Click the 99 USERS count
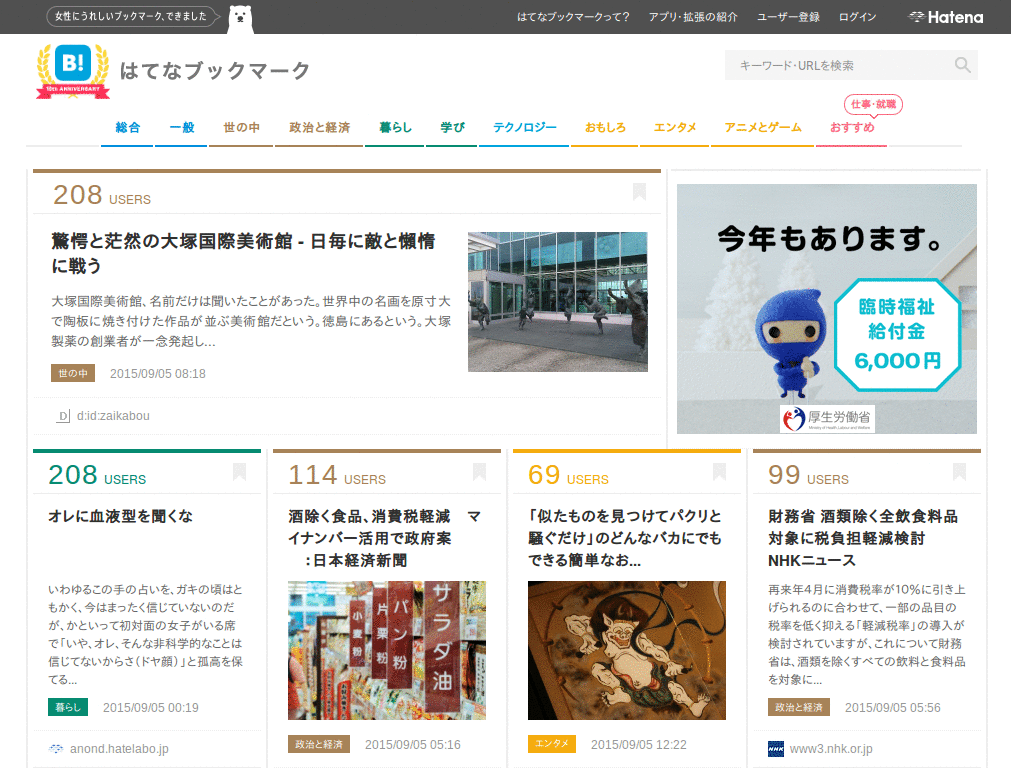 click(x=808, y=475)
